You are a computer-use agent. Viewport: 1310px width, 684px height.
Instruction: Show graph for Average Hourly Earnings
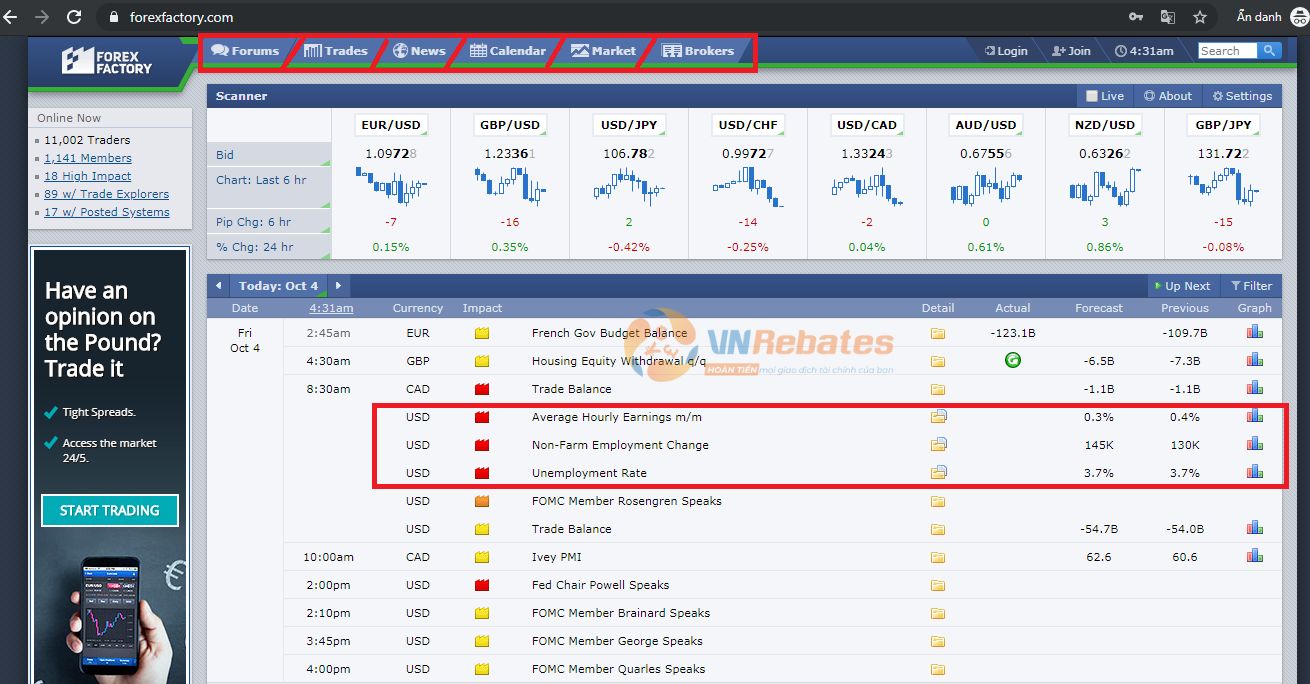click(1254, 416)
